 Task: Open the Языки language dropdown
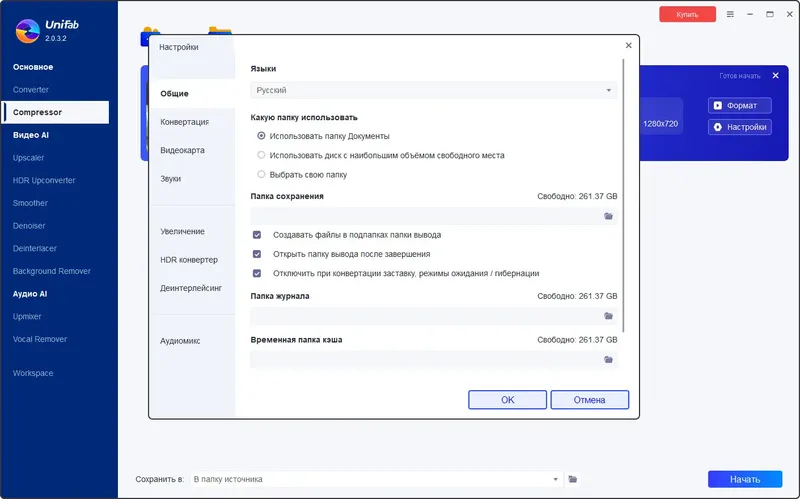tap(434, 90)
